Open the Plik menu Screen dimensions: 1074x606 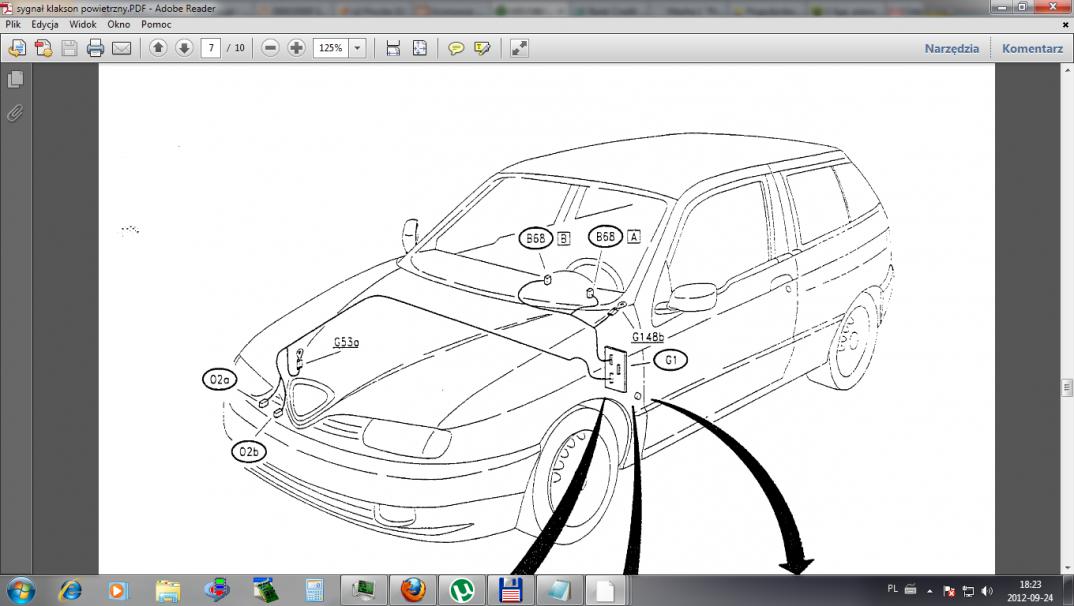click(14, 24)
